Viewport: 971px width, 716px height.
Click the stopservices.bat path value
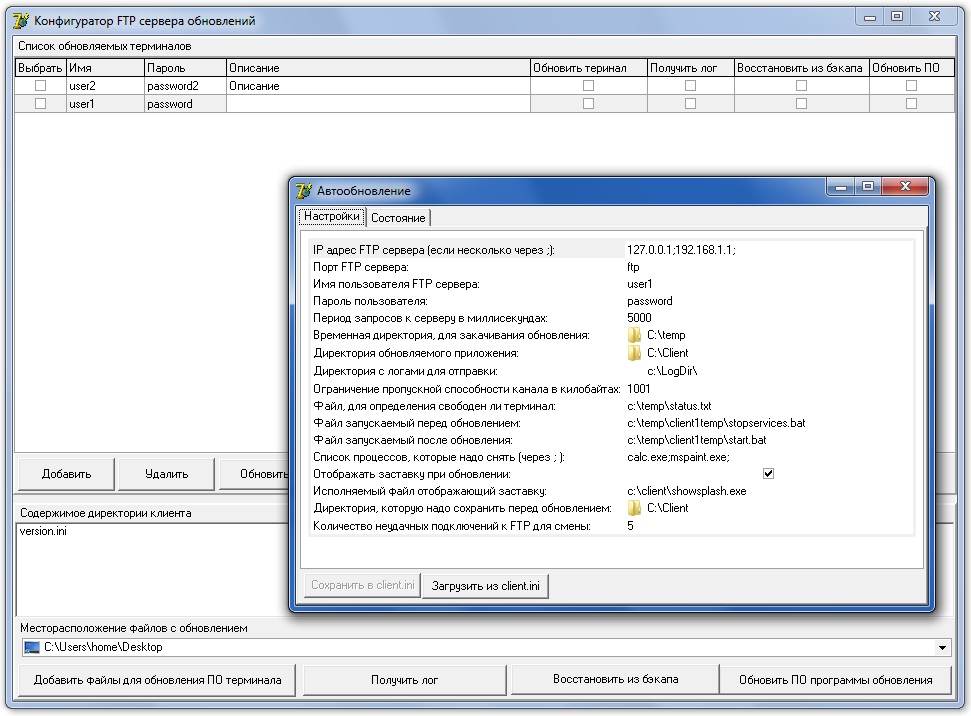(x=716, y=423)
